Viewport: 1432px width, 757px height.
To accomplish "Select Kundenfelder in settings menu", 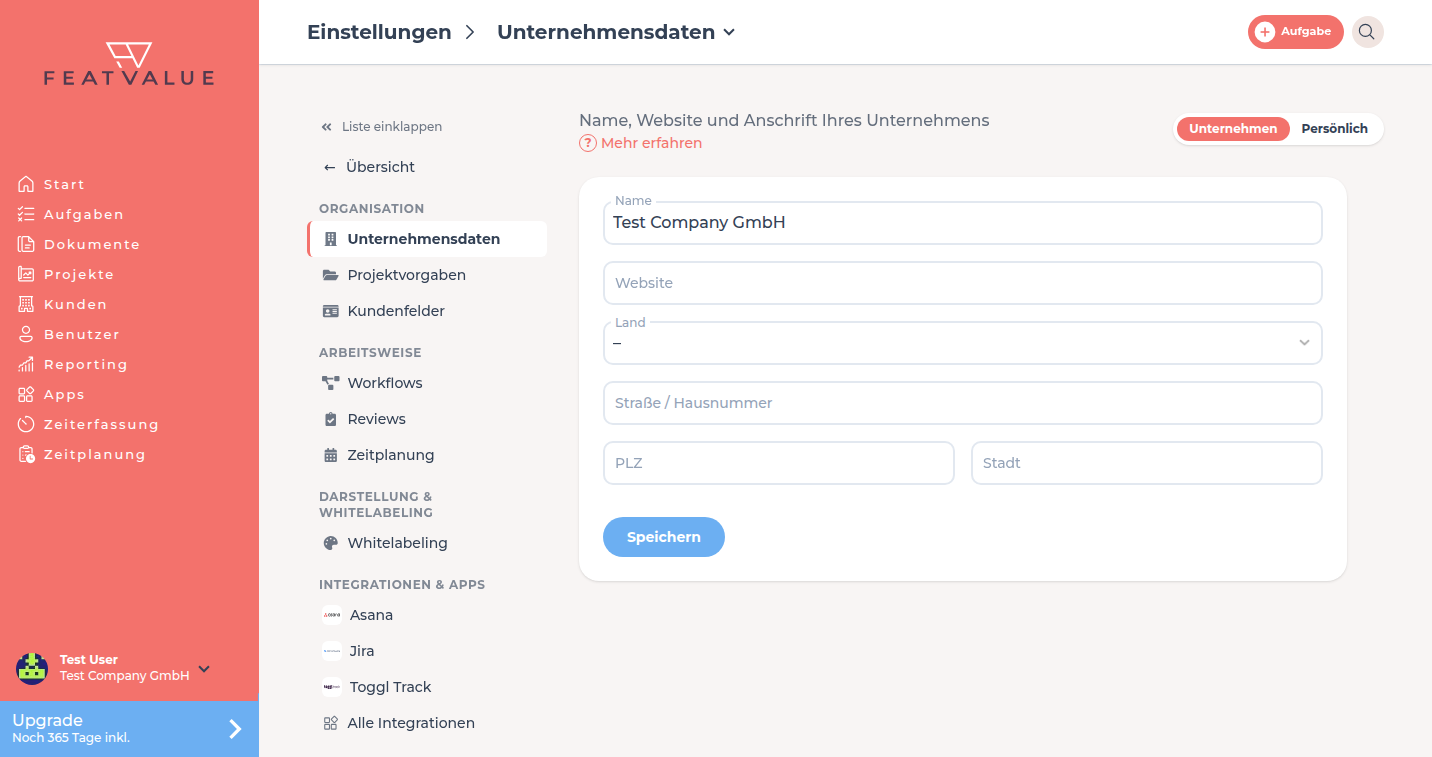I will pos(427,311).
